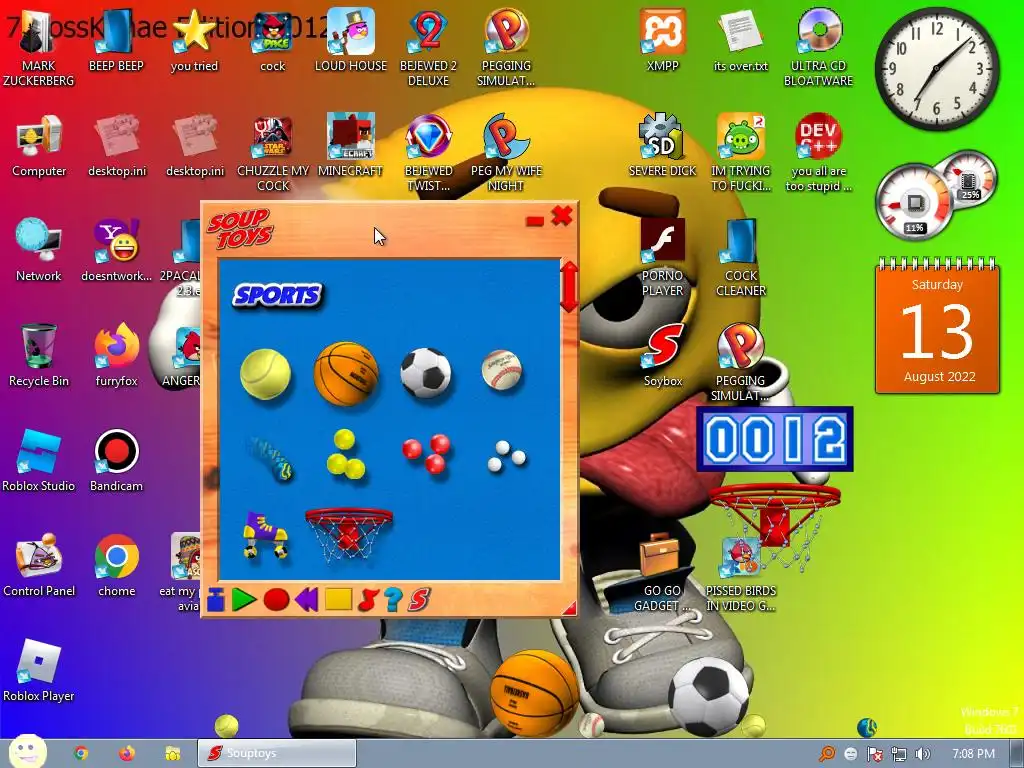This screenshot has width=1024, height=768.
Task: Select the blue striped tennis ball tube
Action: point(269,458)
